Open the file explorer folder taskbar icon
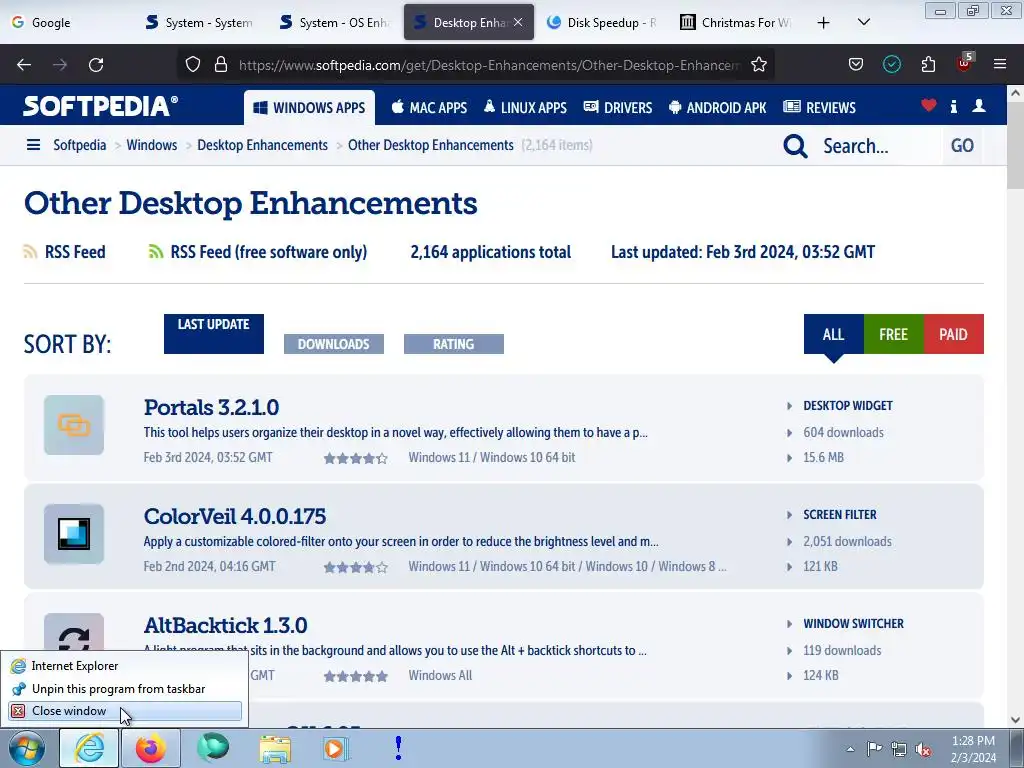The image size is (1024, 768). [275, 749]
